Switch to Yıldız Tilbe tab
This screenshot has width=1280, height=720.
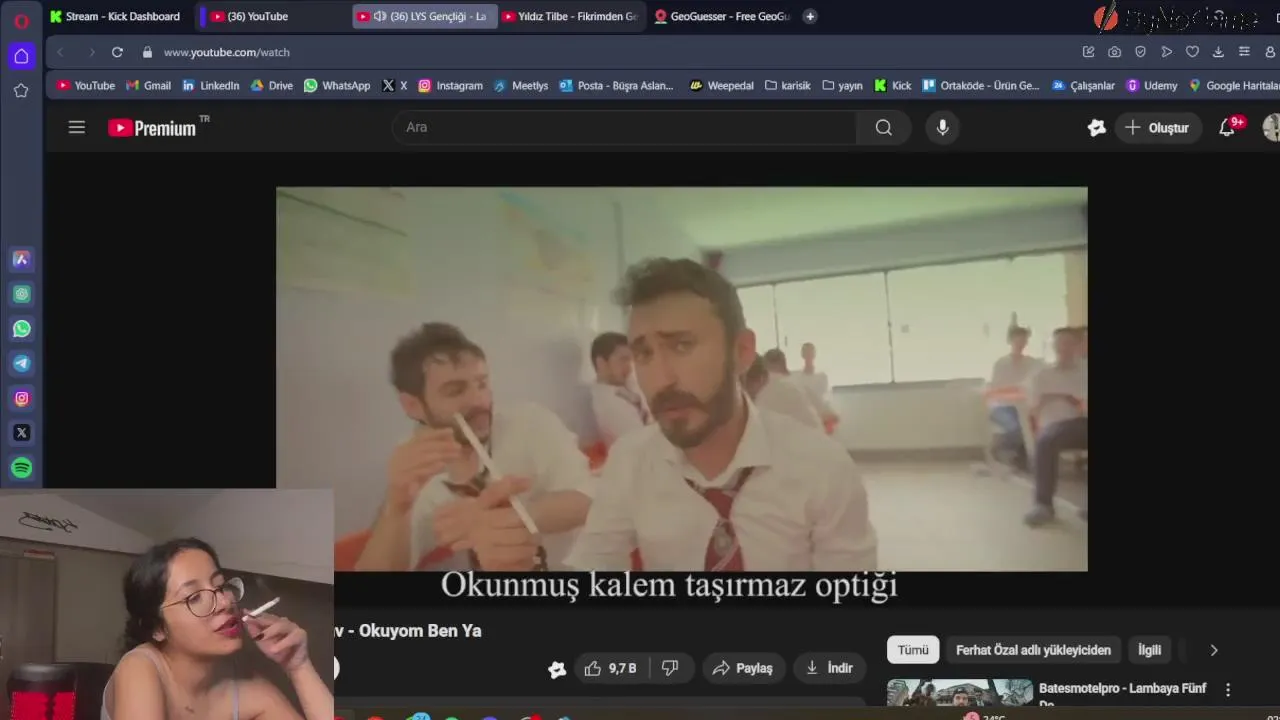(x=570, y=16)
